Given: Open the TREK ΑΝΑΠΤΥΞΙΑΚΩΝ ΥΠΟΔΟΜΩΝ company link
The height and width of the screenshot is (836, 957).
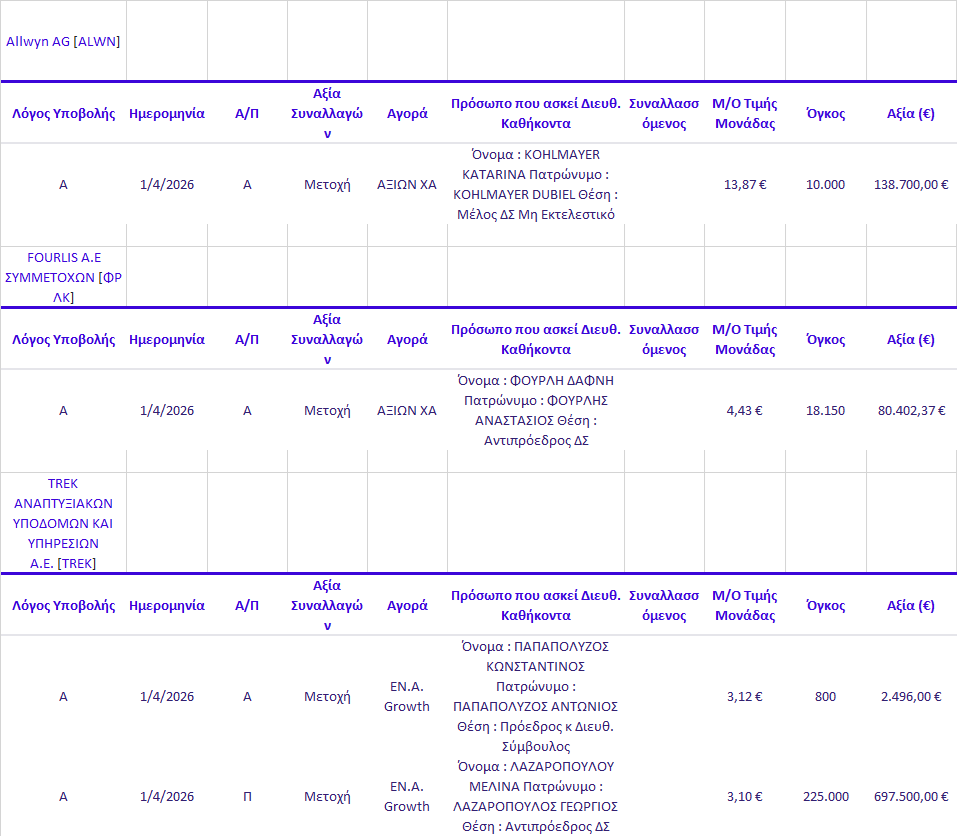Looking at the screenshot, I should point(63,524).
